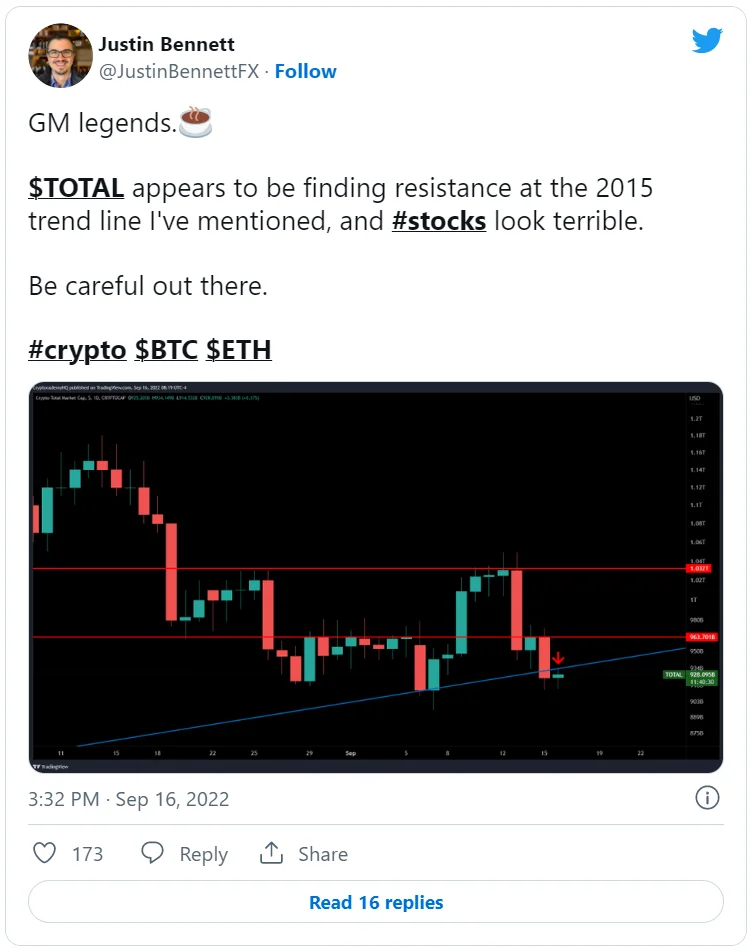The image size is (753, 951).
Task: Open the tweet info circle icon
Action: [707, 797]
